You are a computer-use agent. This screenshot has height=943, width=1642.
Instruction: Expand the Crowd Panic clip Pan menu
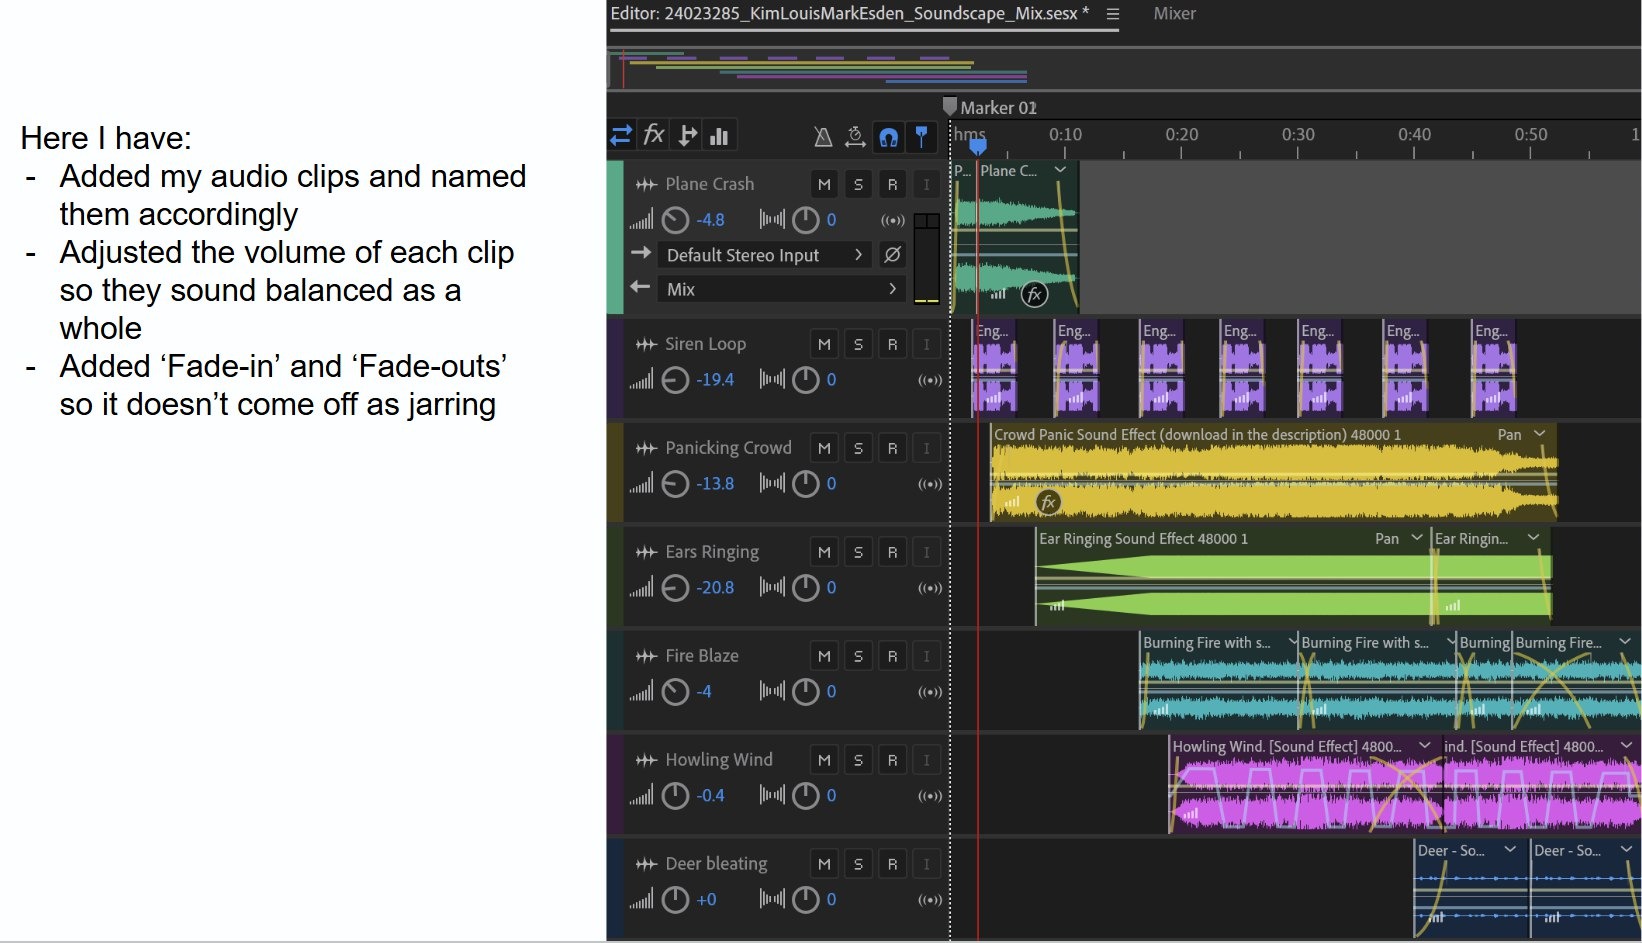click(x=1539, y=434)
